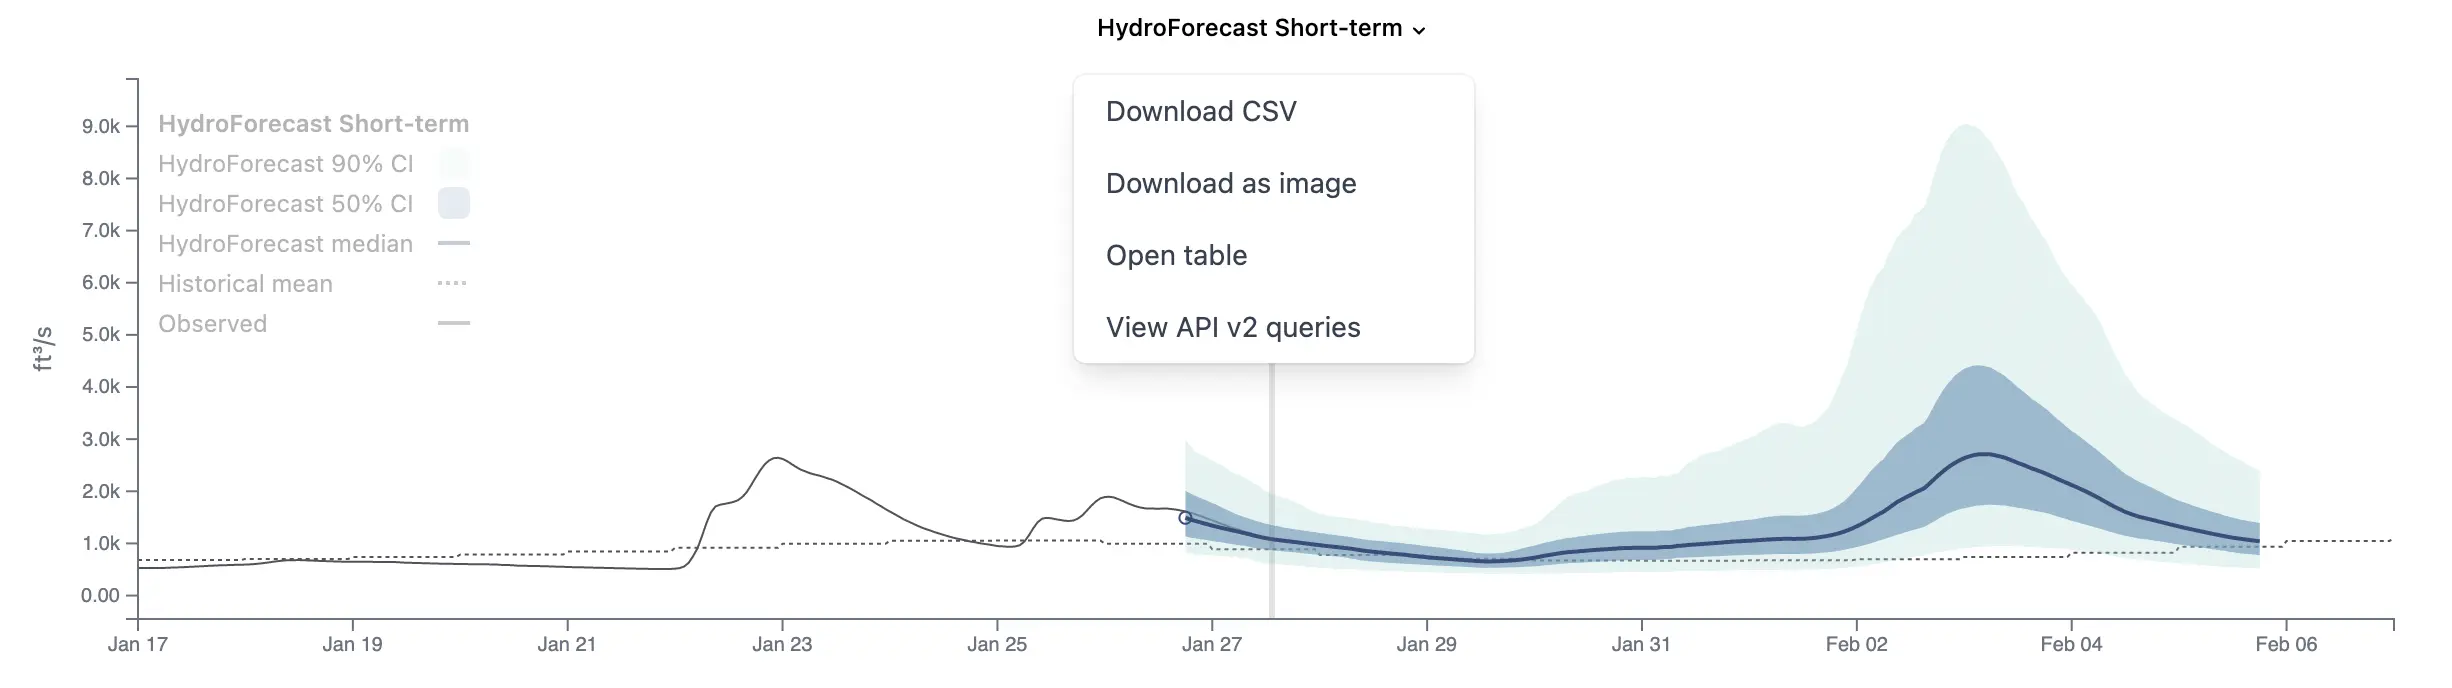Click the 50% CI blue-gray swatch
2452x688 pixels.
[454, 203]
